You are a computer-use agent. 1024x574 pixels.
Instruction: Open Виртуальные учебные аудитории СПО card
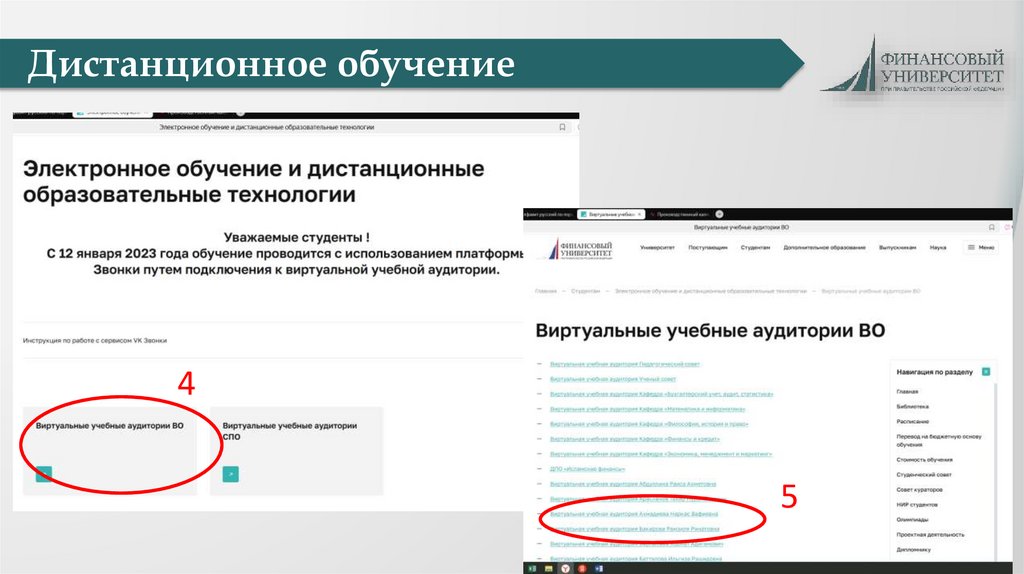pos(296,451)
